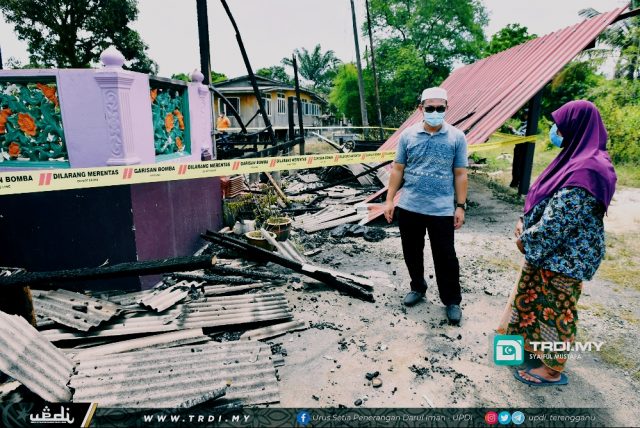Screen dimensions: 640x428
Task: Click the 'TRDI.MY' watermark title text
Action: click(566, 346)
